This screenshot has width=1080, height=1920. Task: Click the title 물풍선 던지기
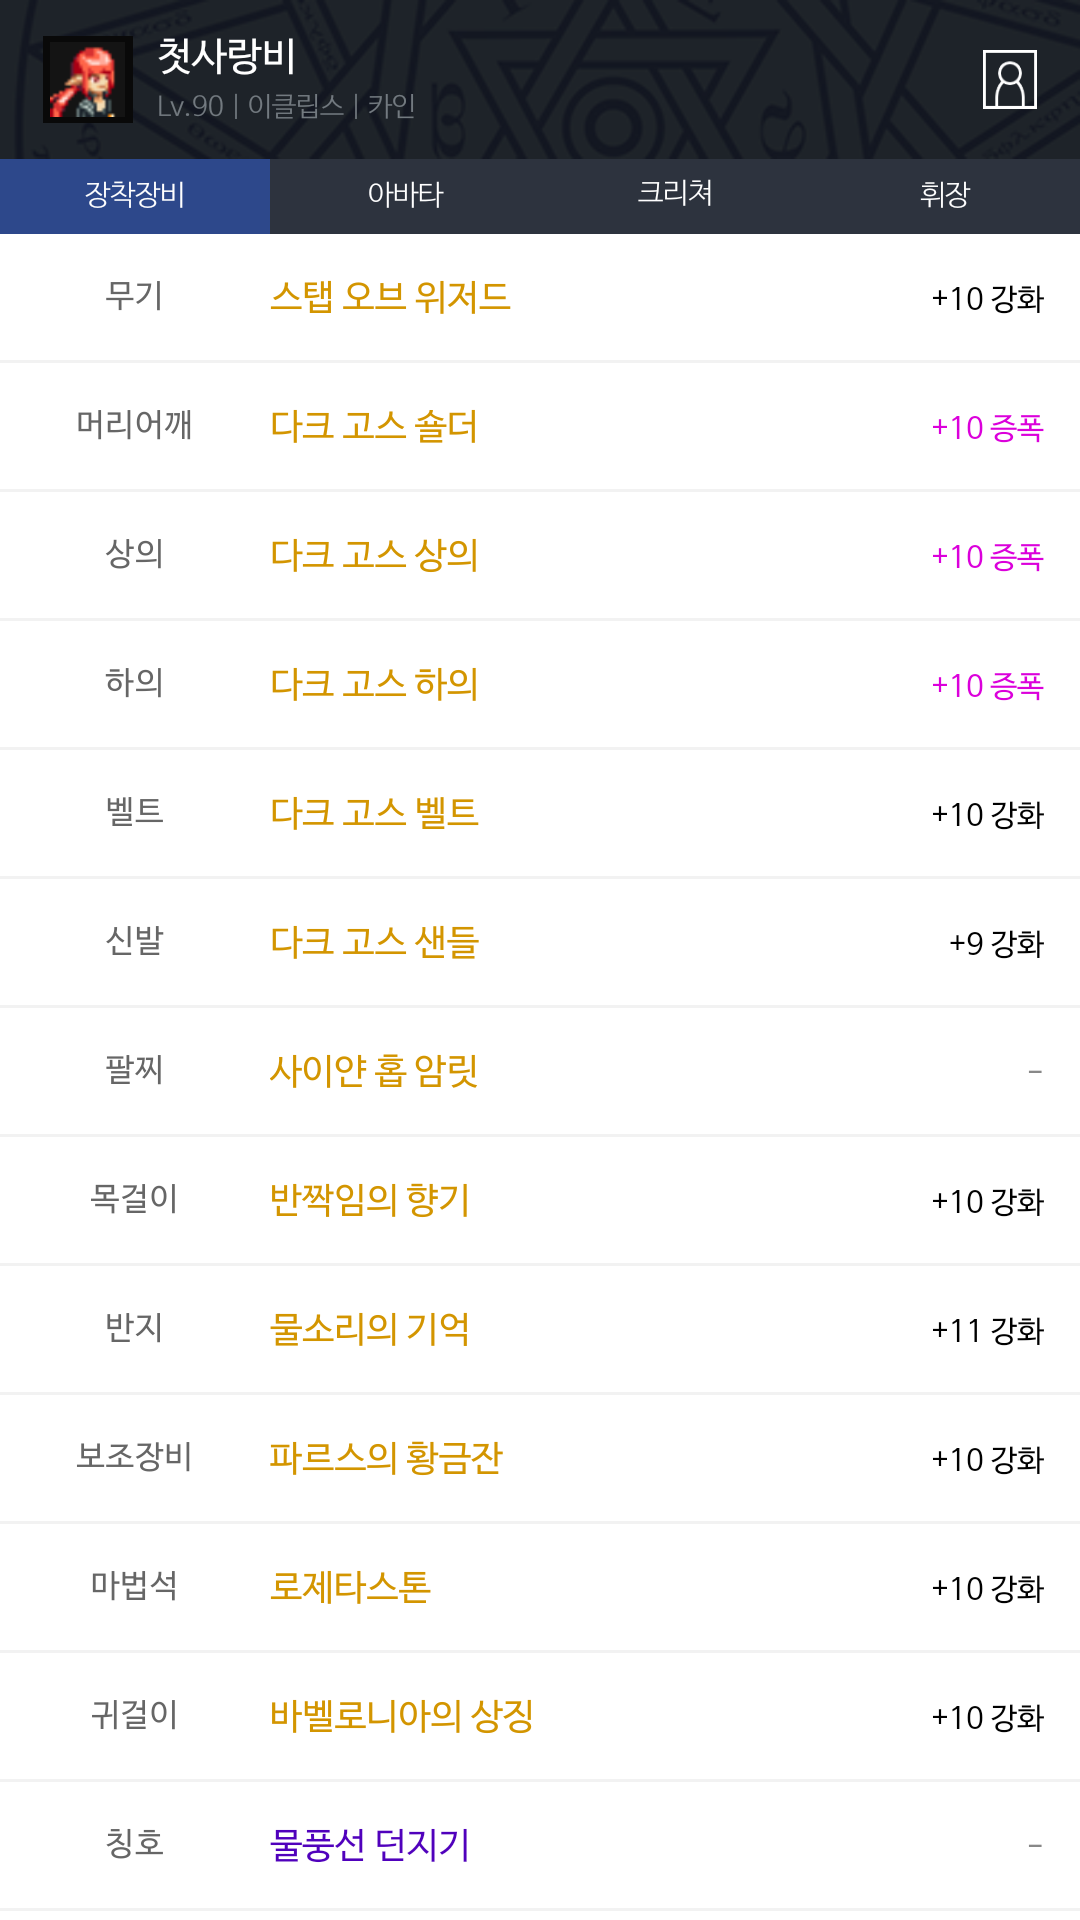click(x=370, y=1845)
